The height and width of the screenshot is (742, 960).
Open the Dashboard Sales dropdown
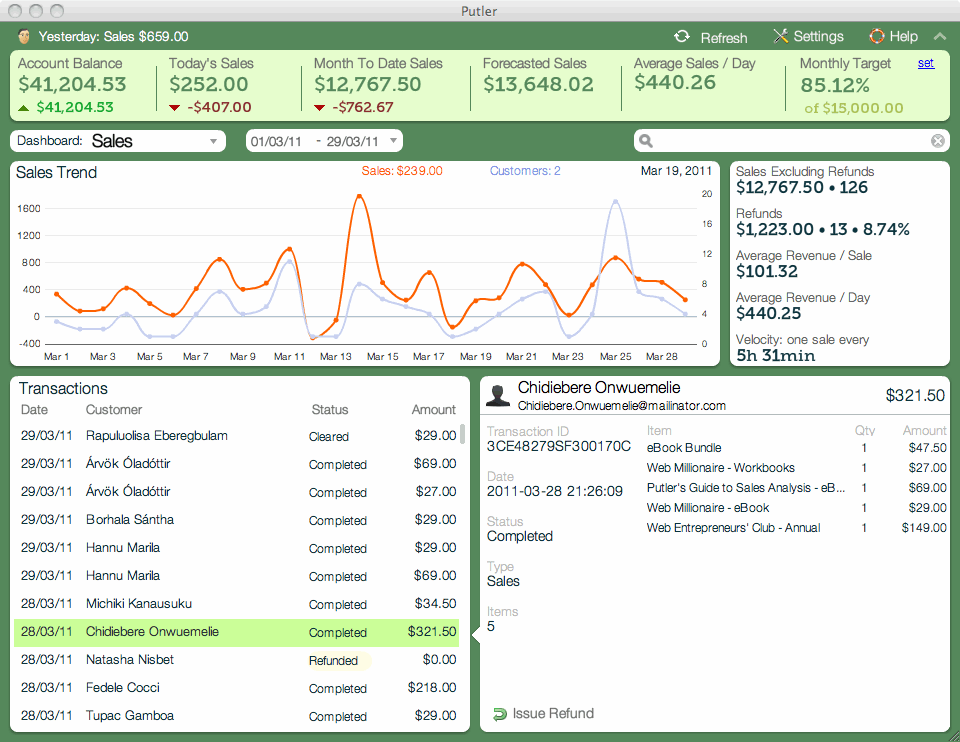[118, 141]
